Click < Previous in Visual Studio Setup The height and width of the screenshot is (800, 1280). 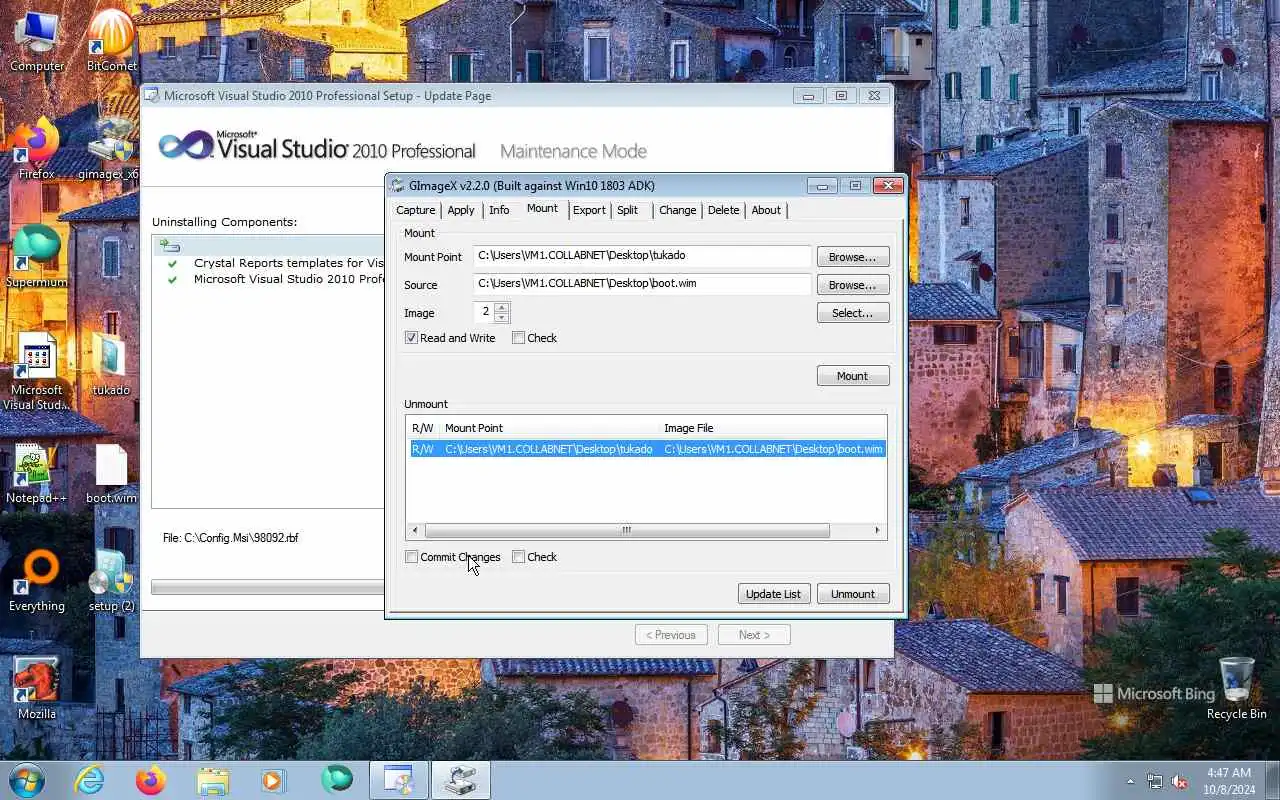[671, 635]
